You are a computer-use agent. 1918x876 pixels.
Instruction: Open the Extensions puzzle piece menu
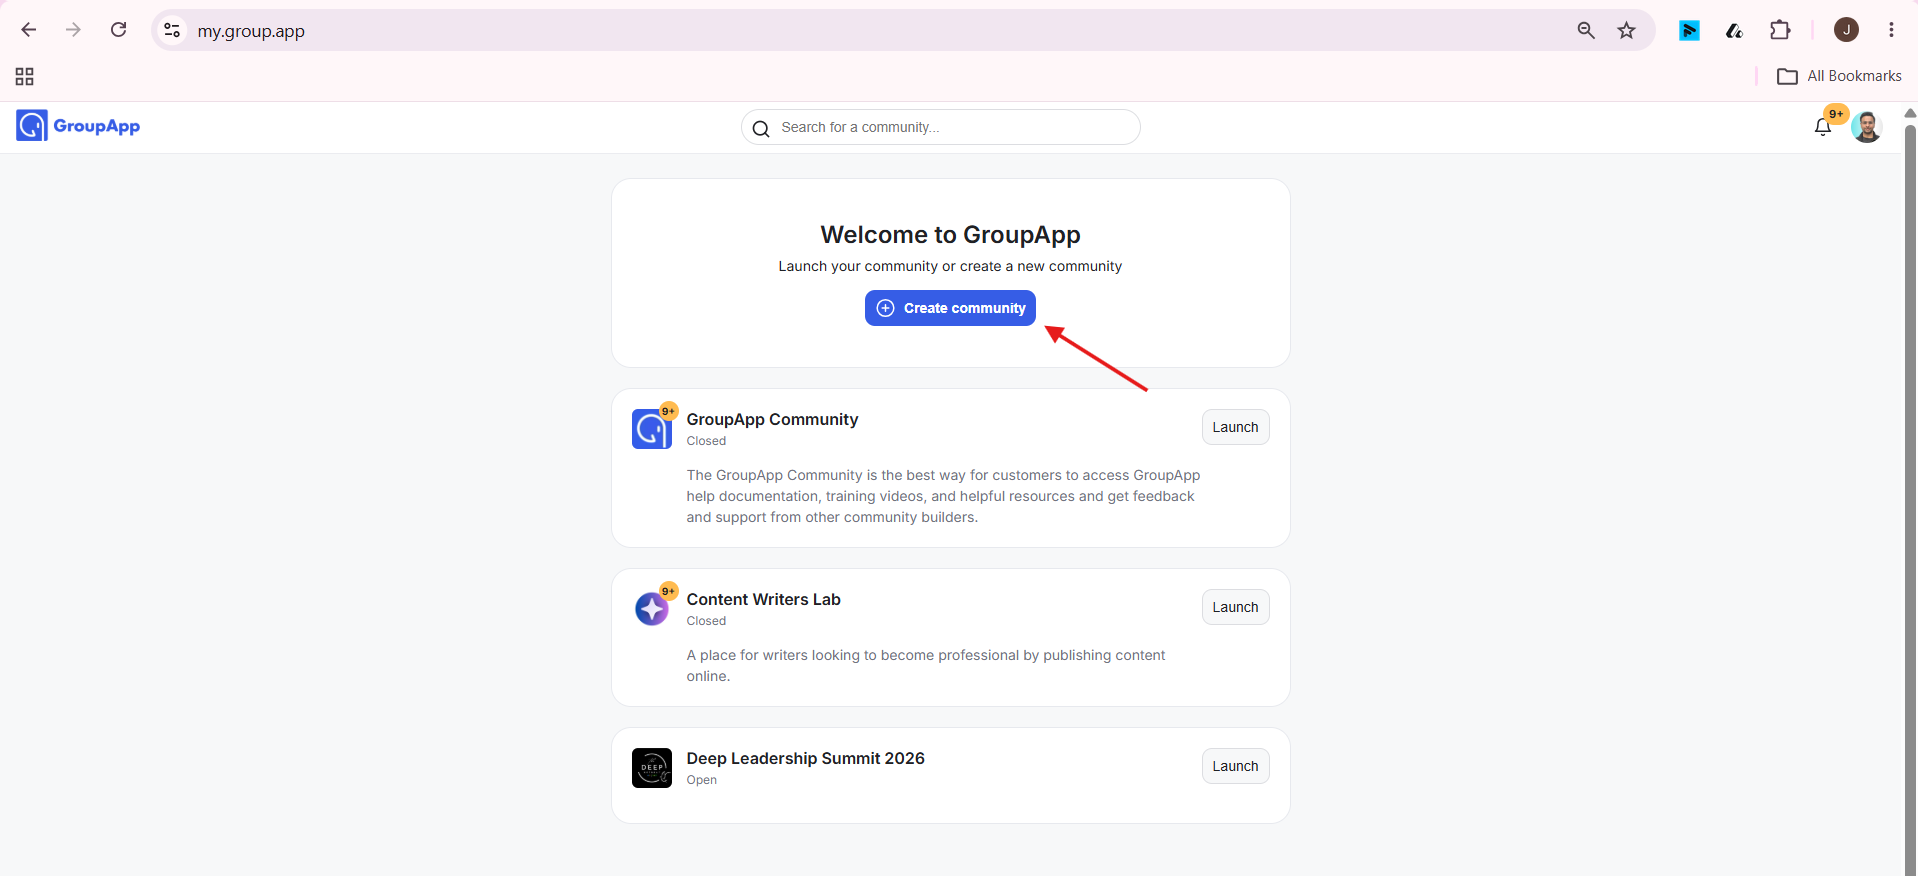click(1780, 30)
